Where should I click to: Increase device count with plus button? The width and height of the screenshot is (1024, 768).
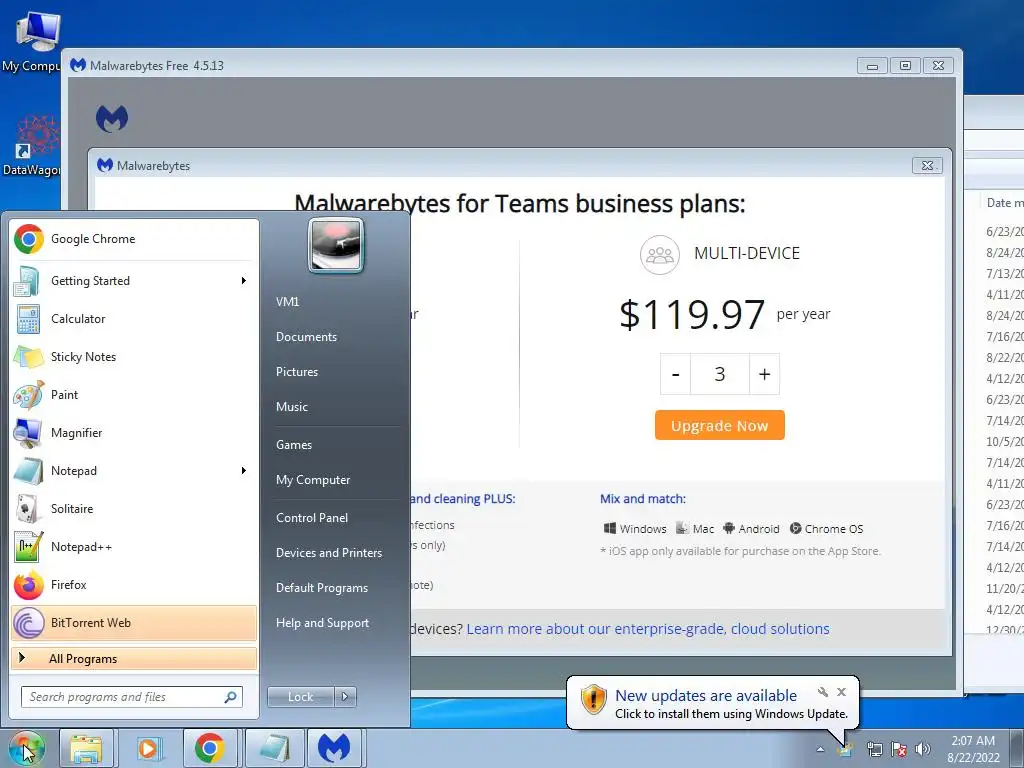click(764, 374)
